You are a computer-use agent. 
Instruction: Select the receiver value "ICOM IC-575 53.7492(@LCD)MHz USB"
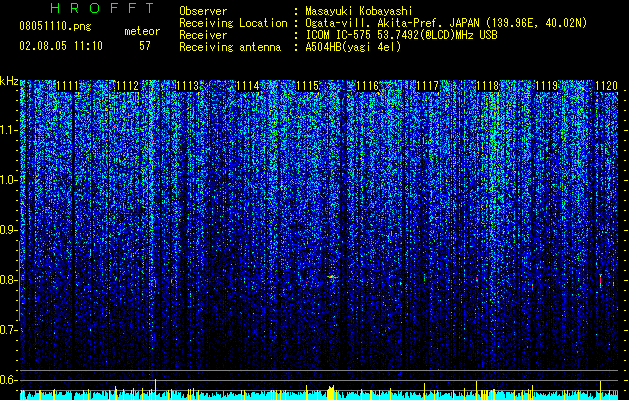tap(401, 35)
